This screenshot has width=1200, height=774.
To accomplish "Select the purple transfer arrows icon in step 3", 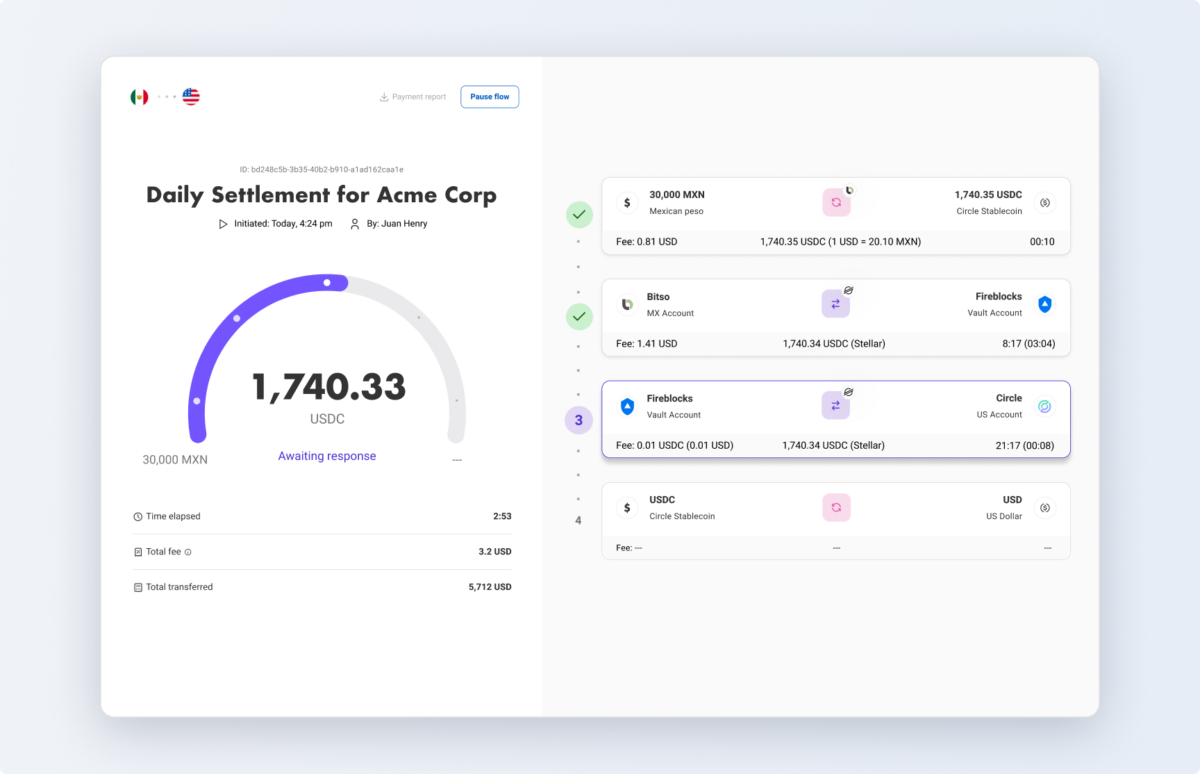I will click(x=836, y=405).
